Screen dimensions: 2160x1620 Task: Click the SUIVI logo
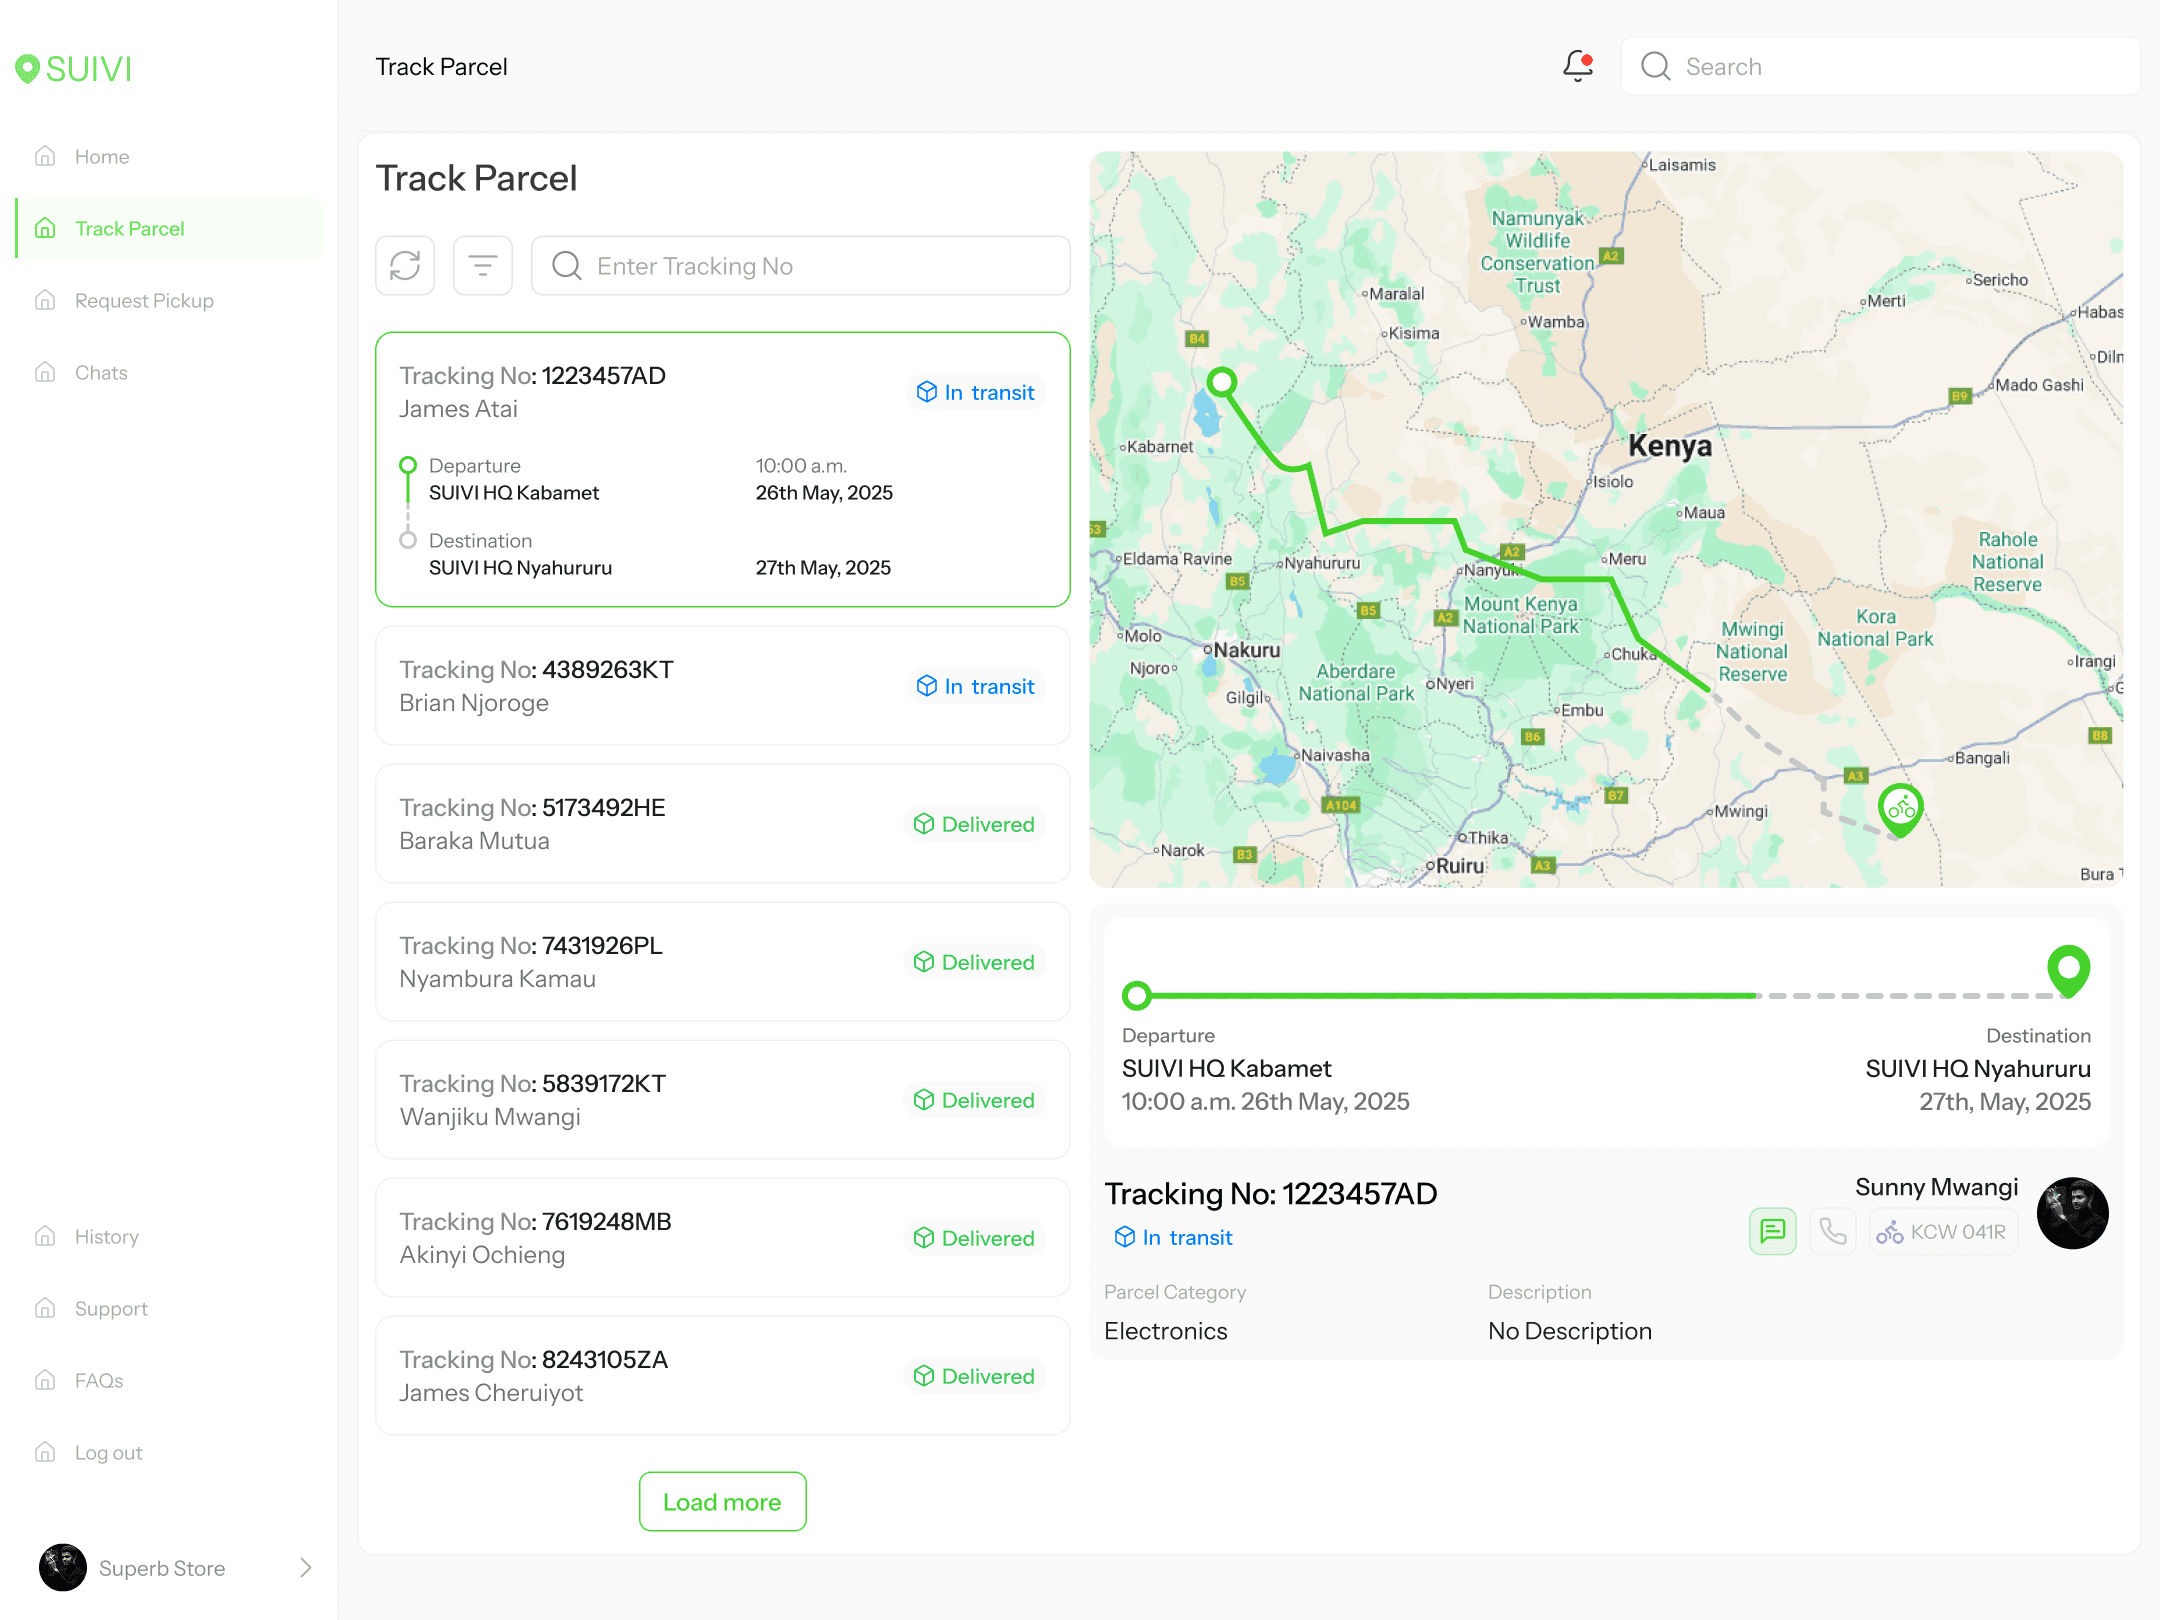(x=74, y=68)
